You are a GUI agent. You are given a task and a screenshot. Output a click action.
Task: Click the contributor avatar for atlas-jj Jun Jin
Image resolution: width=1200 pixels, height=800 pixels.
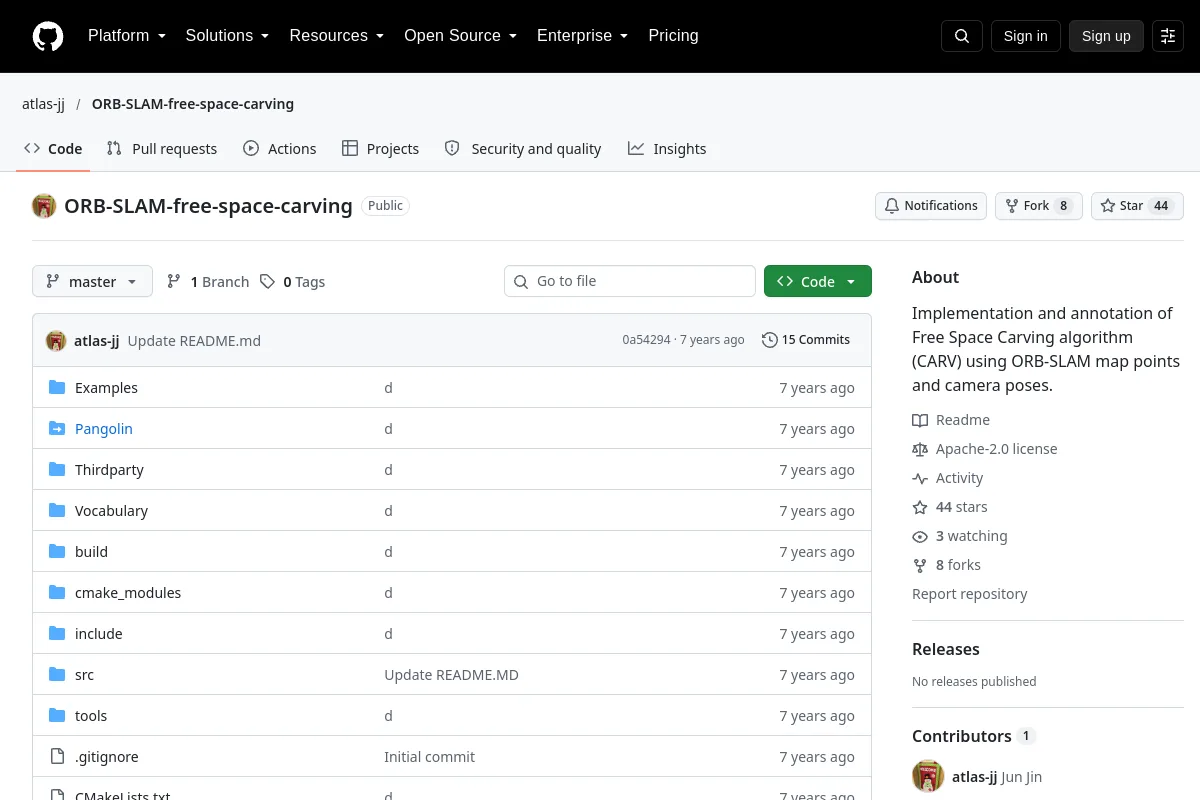(x=928, y=777)
